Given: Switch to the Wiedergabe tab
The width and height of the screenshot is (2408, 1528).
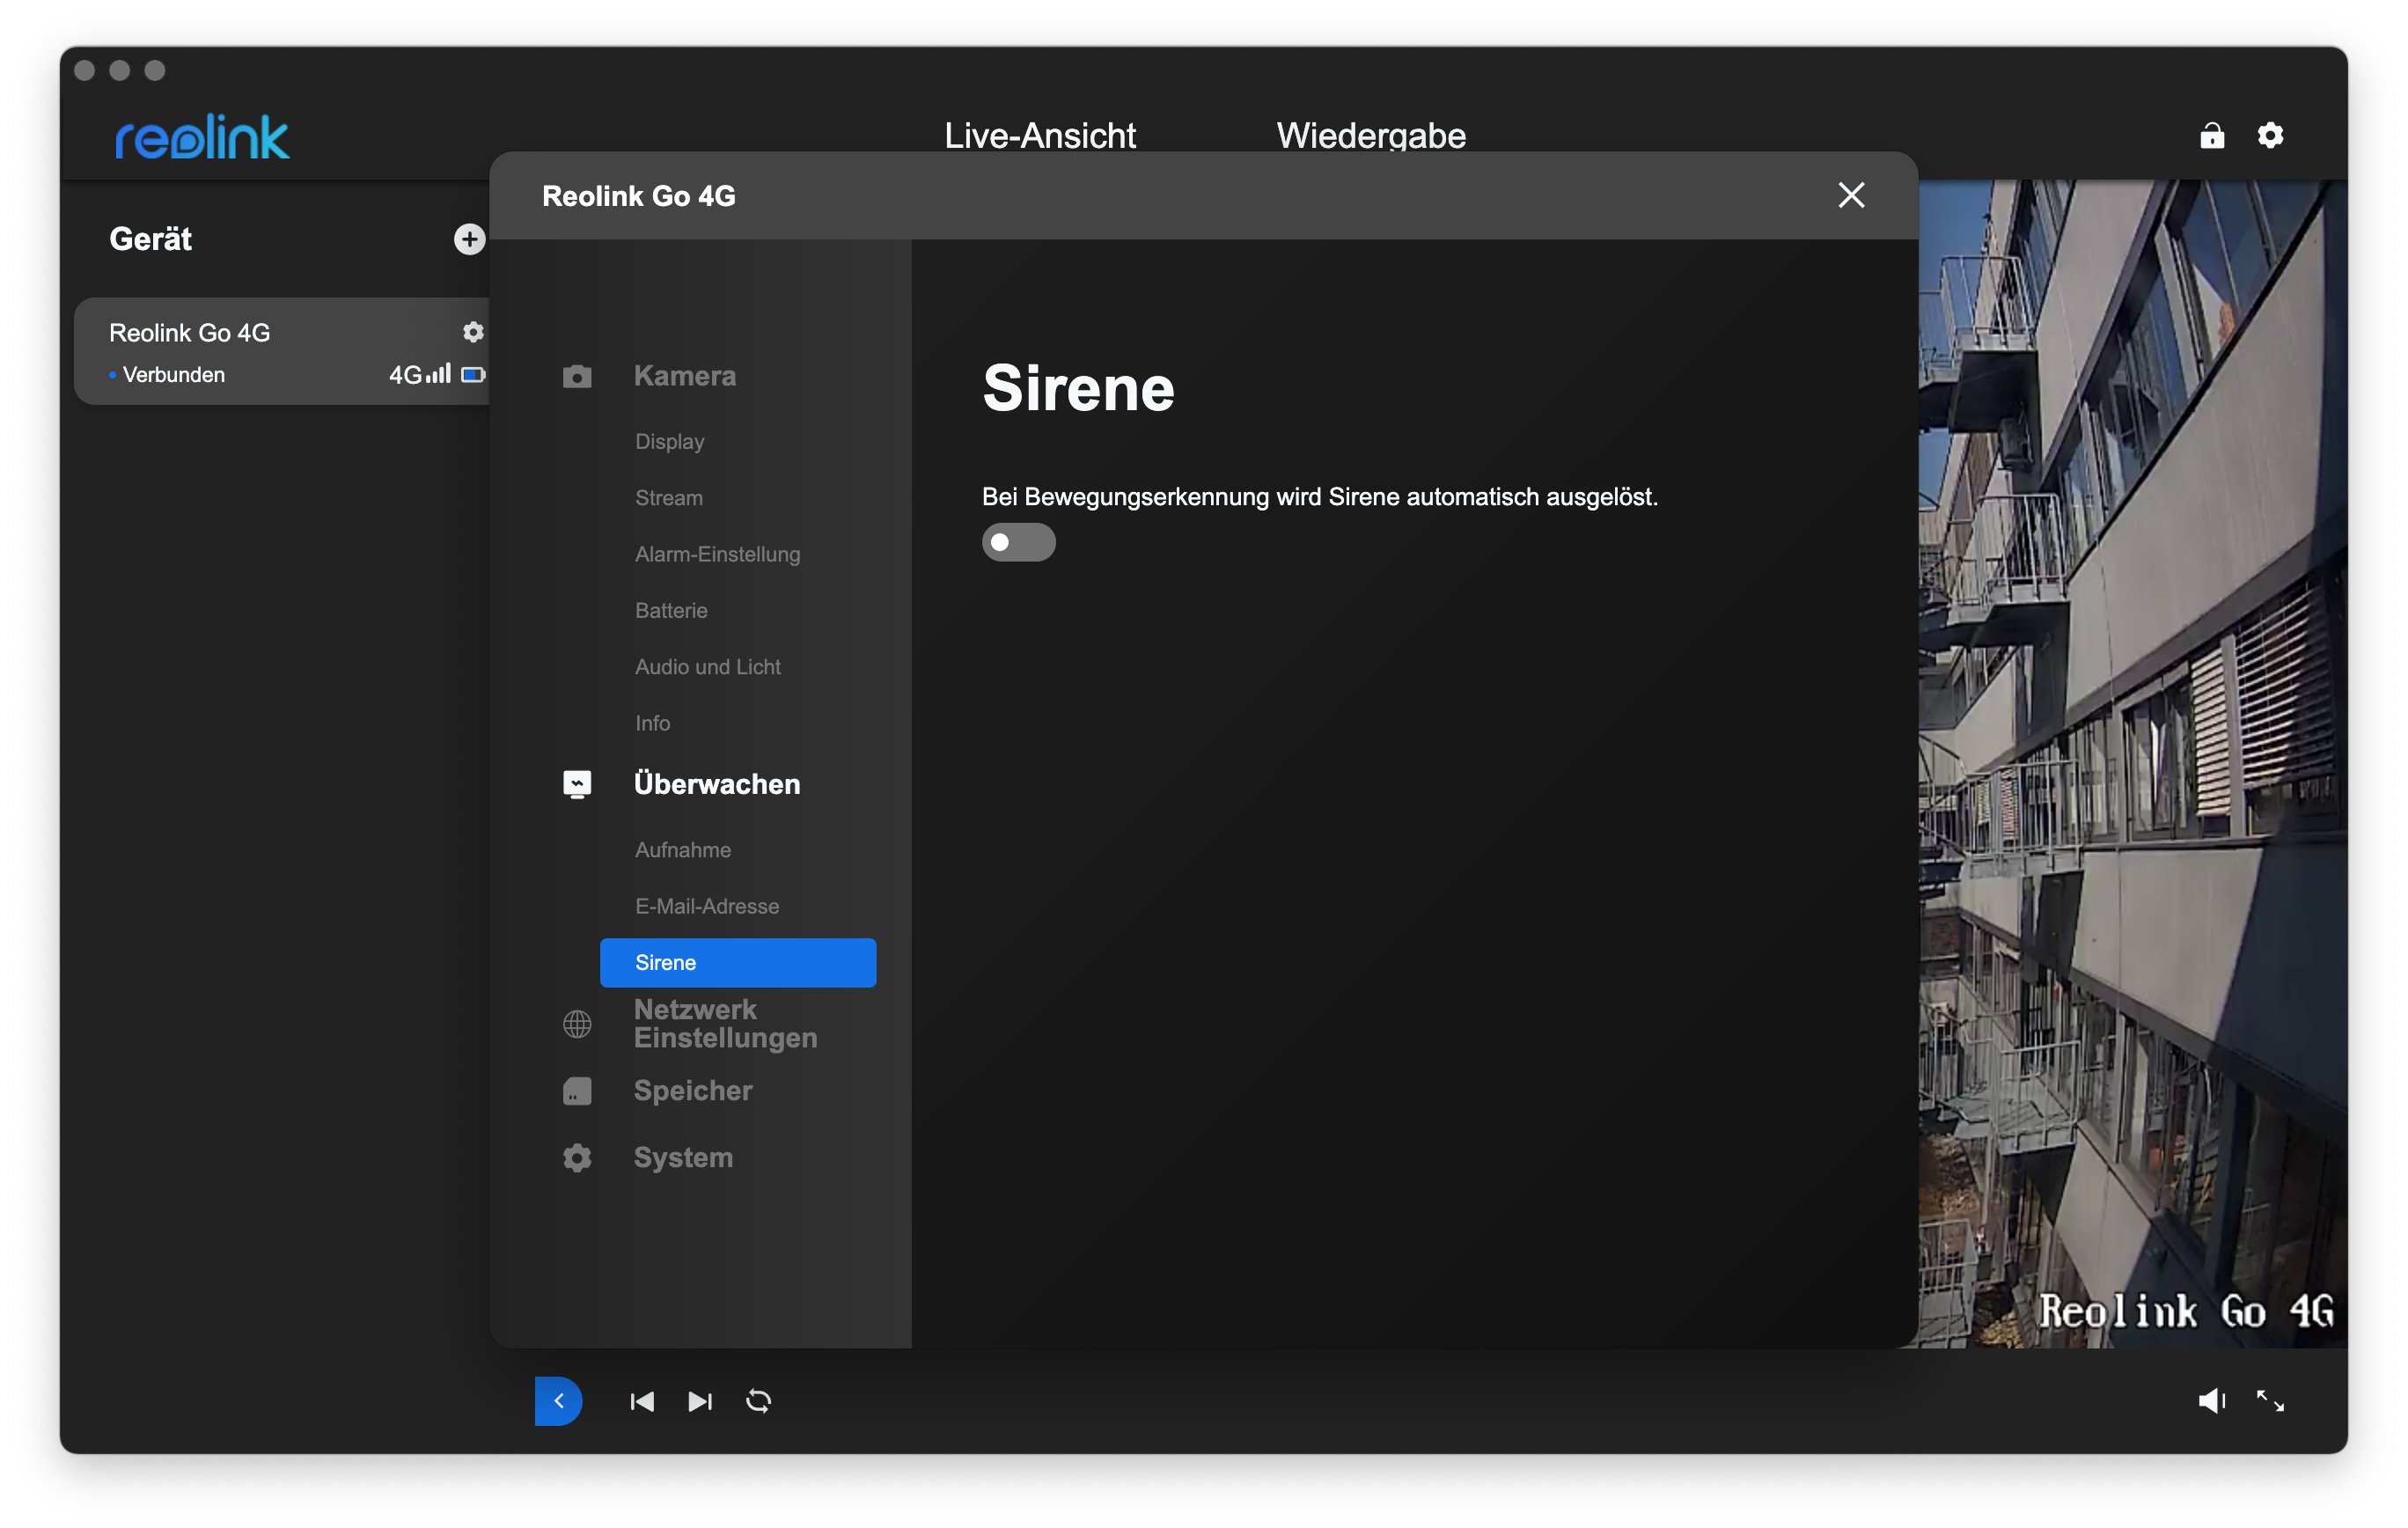Looking at the screenshot, I should [1371, 135].
